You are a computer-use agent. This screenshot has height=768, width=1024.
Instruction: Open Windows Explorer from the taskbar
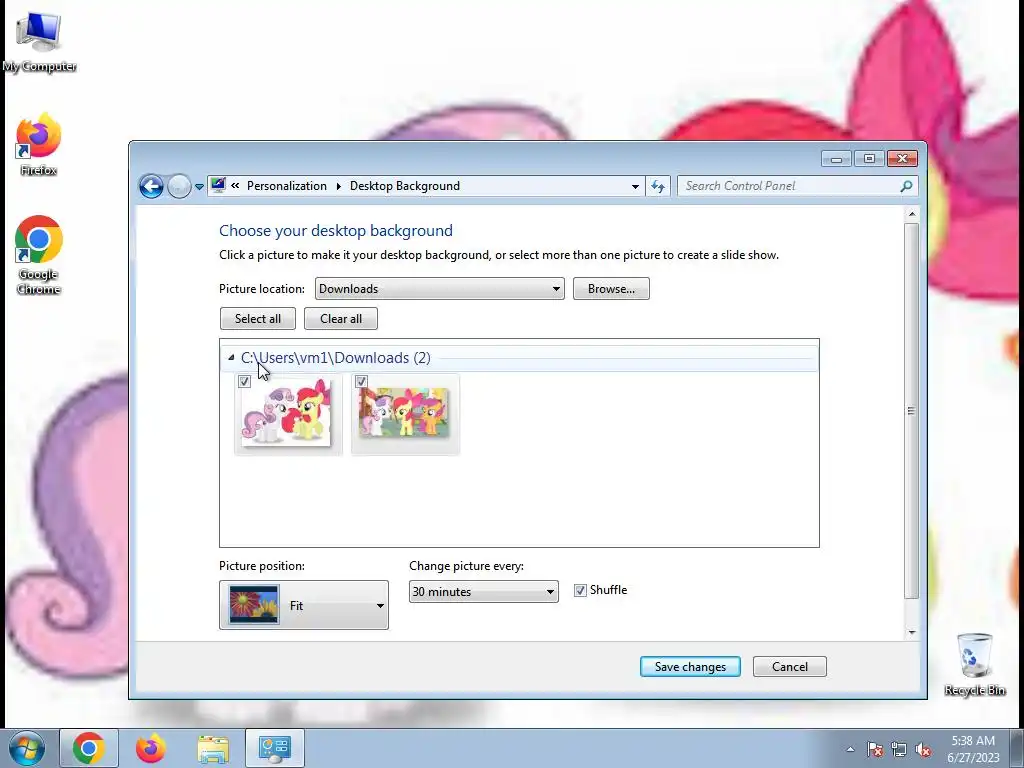click(x=213, y=748)
